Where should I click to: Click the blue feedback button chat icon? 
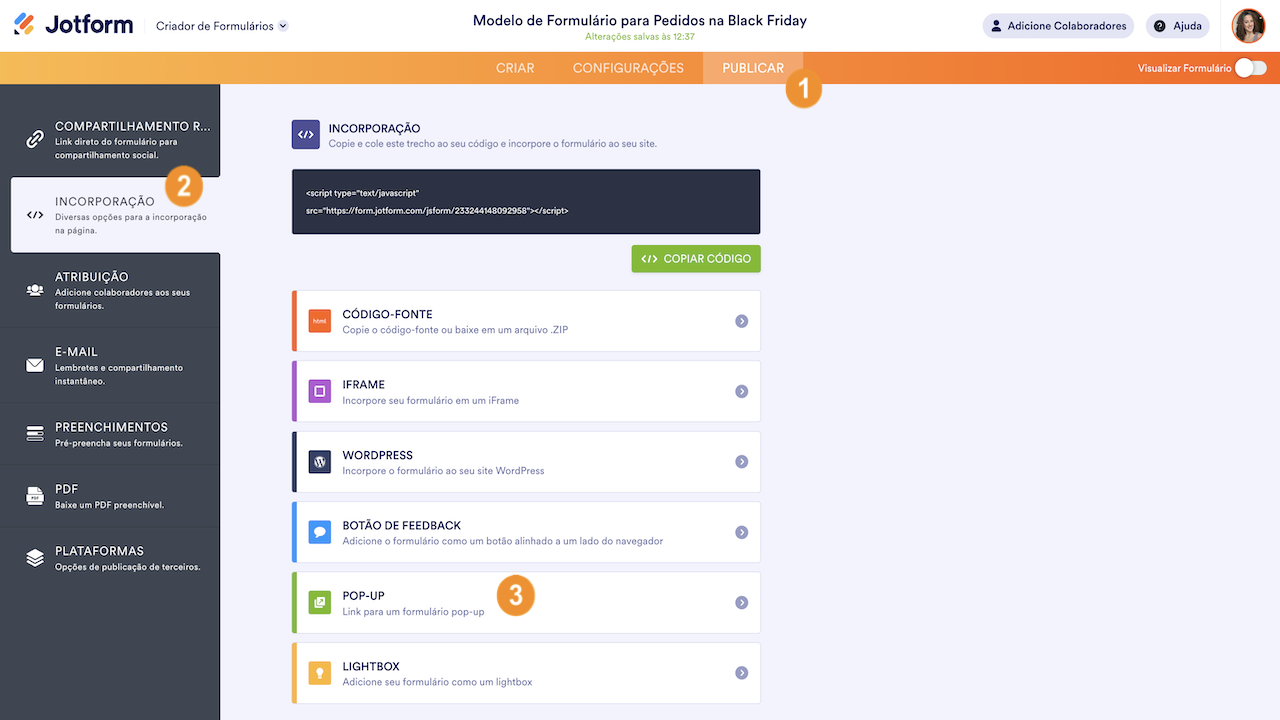click(x=320, y=532)
